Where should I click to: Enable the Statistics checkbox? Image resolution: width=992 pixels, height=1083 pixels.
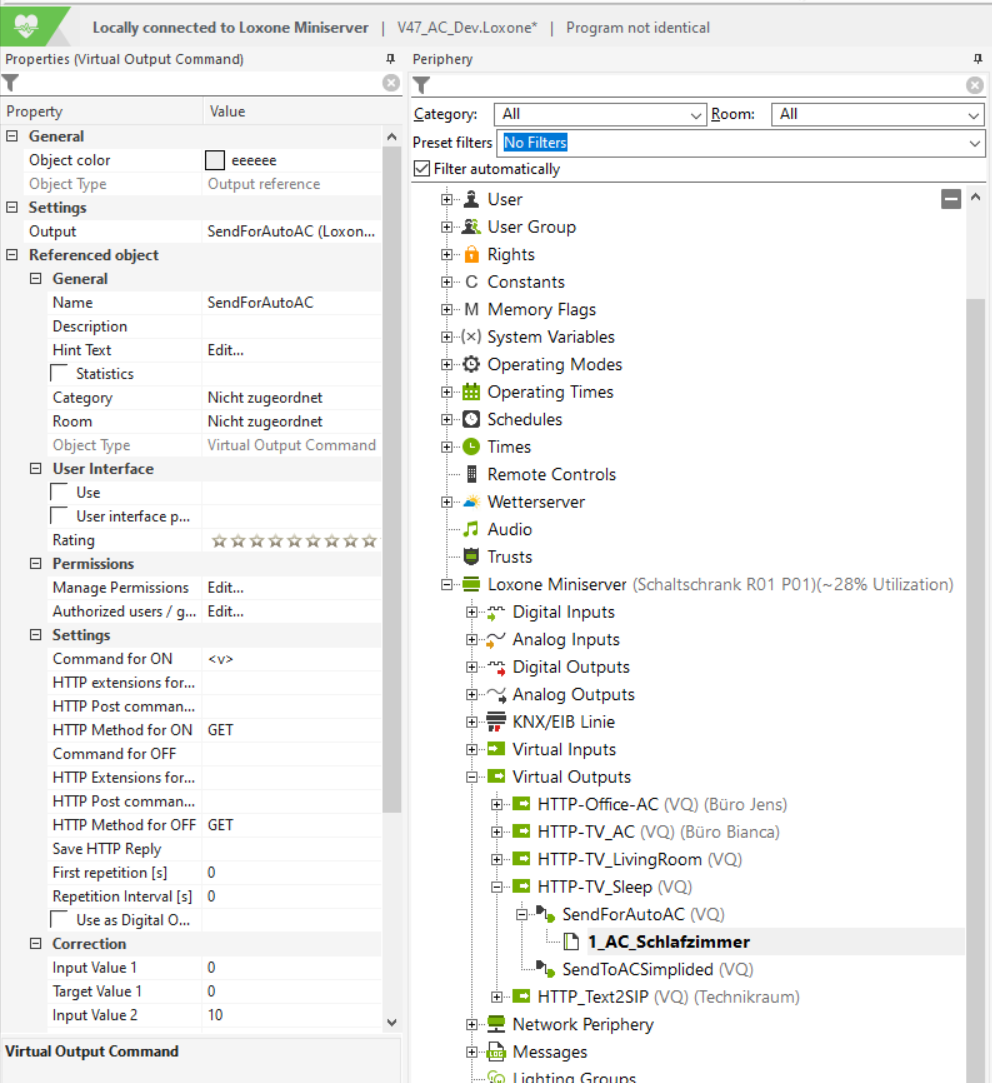(59, 374)
